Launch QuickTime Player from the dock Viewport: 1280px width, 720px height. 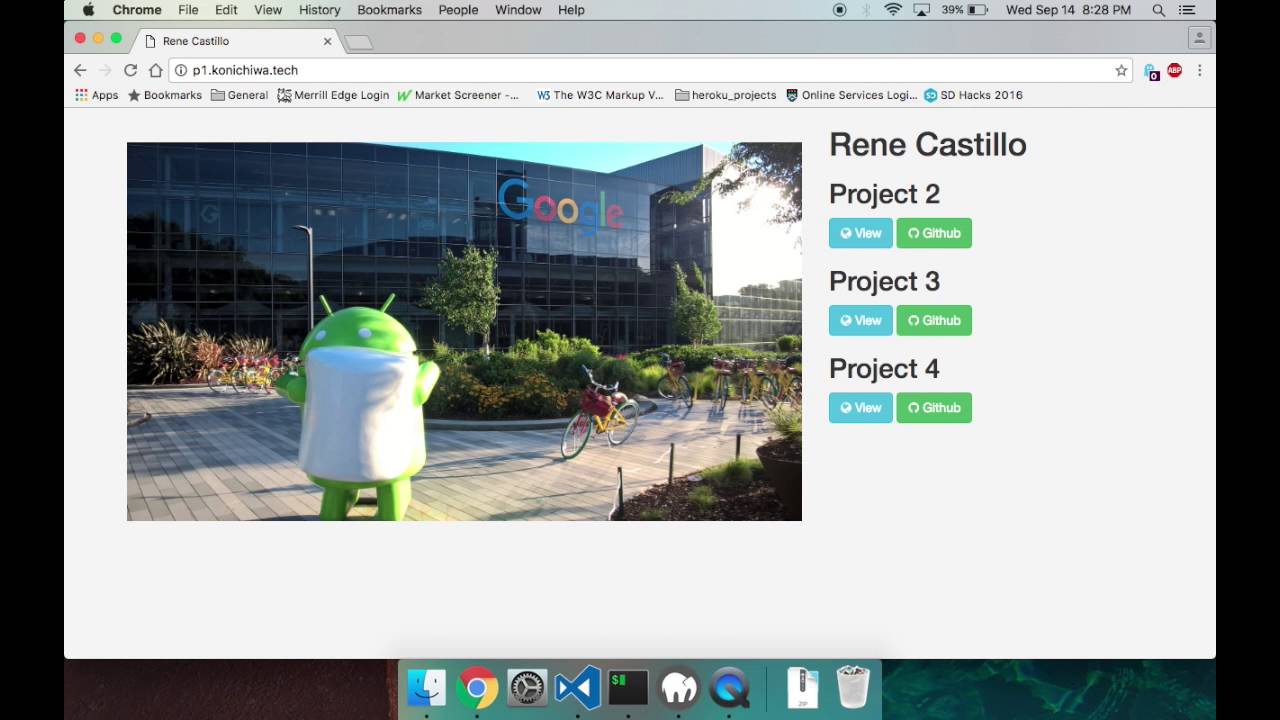(729, 688)
